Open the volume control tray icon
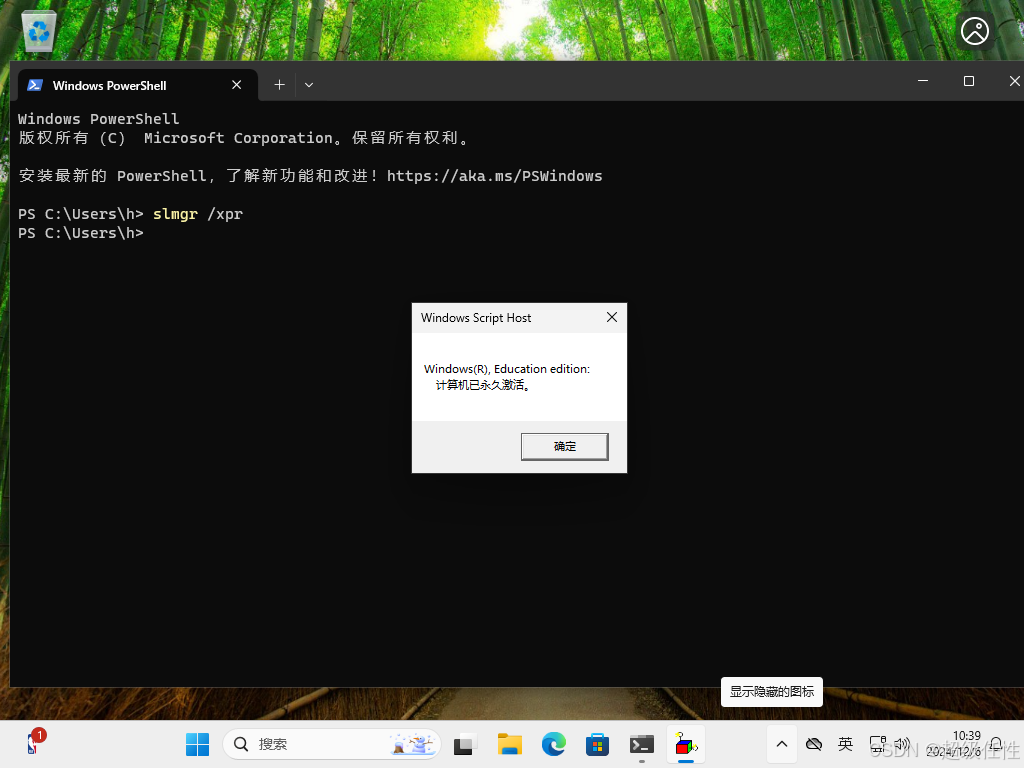1024x768 pixels. [902, 744]
